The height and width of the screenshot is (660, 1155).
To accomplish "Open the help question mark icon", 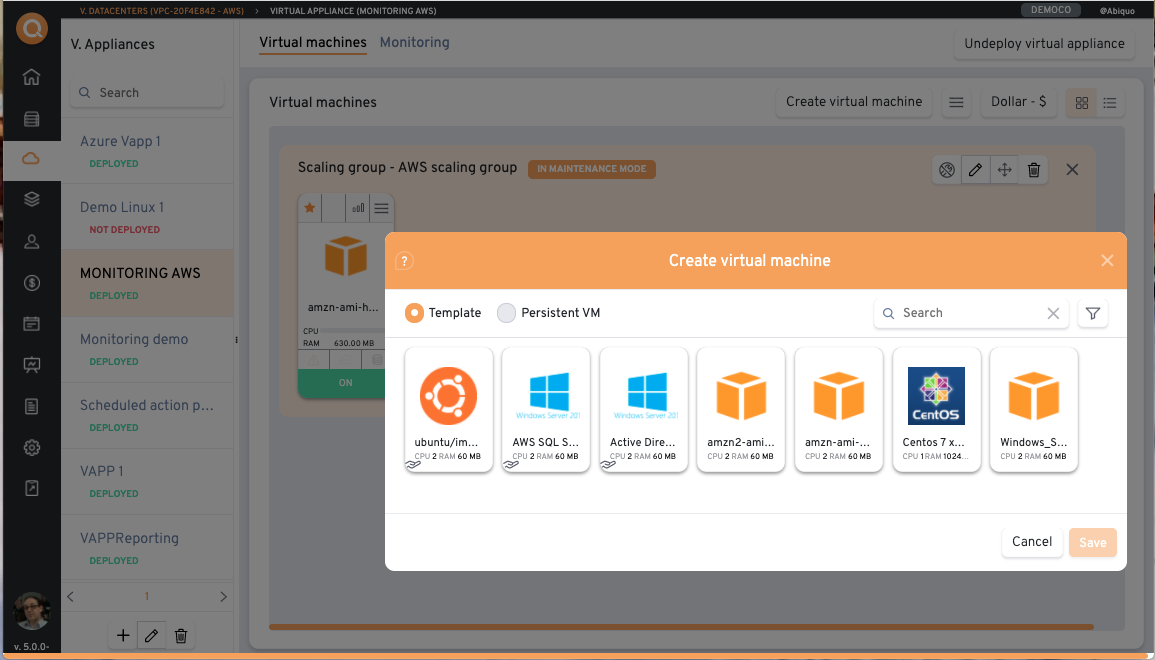I will pyautogui.click(x=404, y=261).
